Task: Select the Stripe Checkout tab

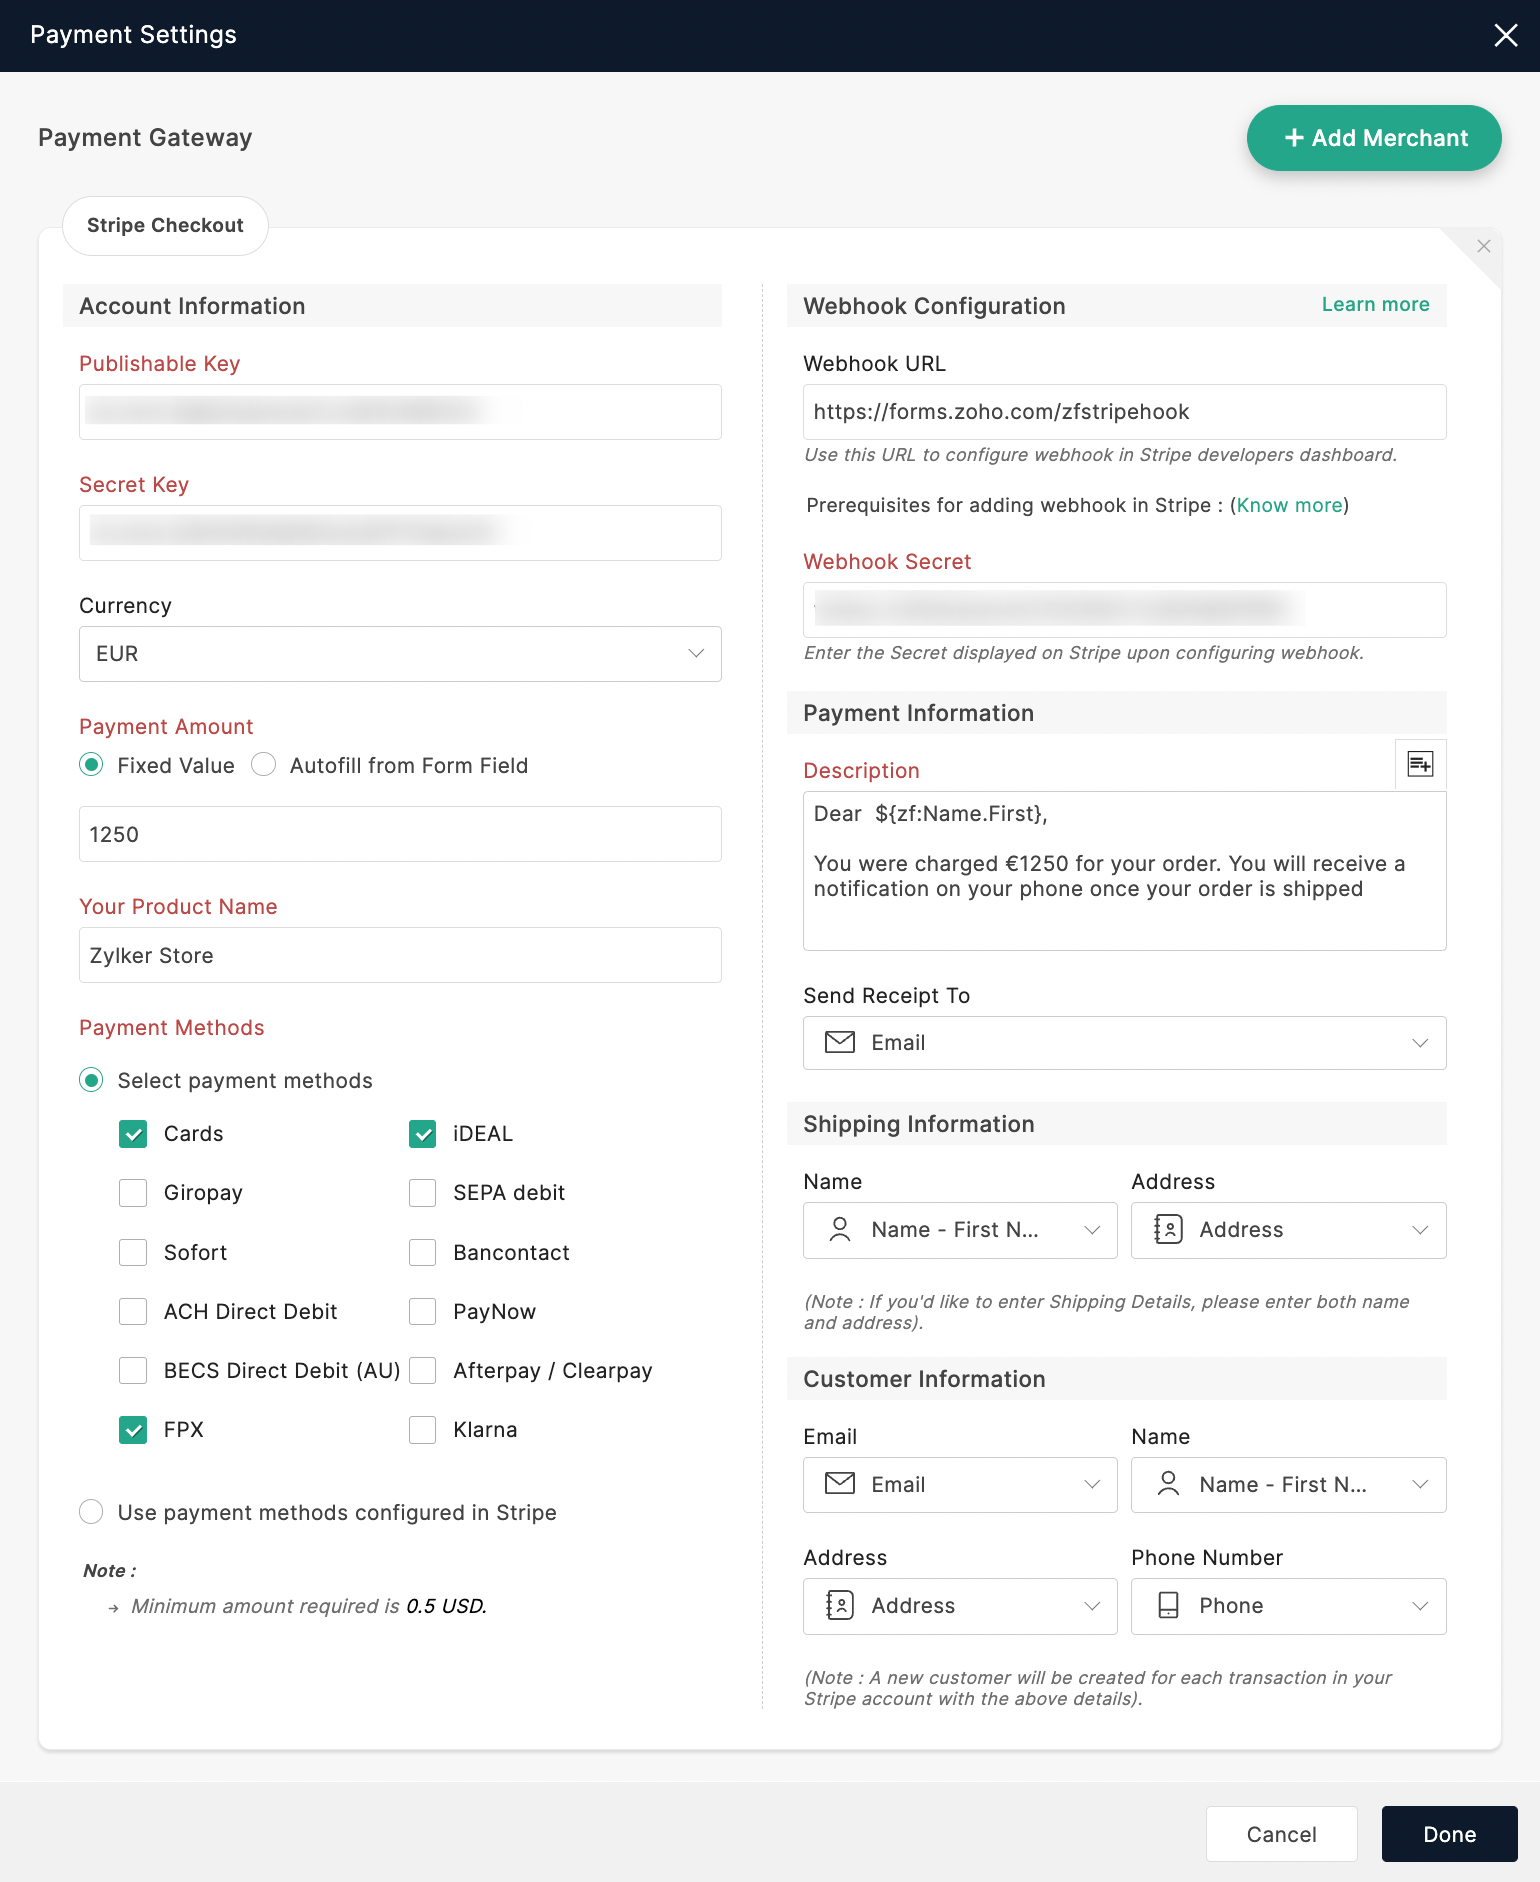Action: (x=165, y=226)
